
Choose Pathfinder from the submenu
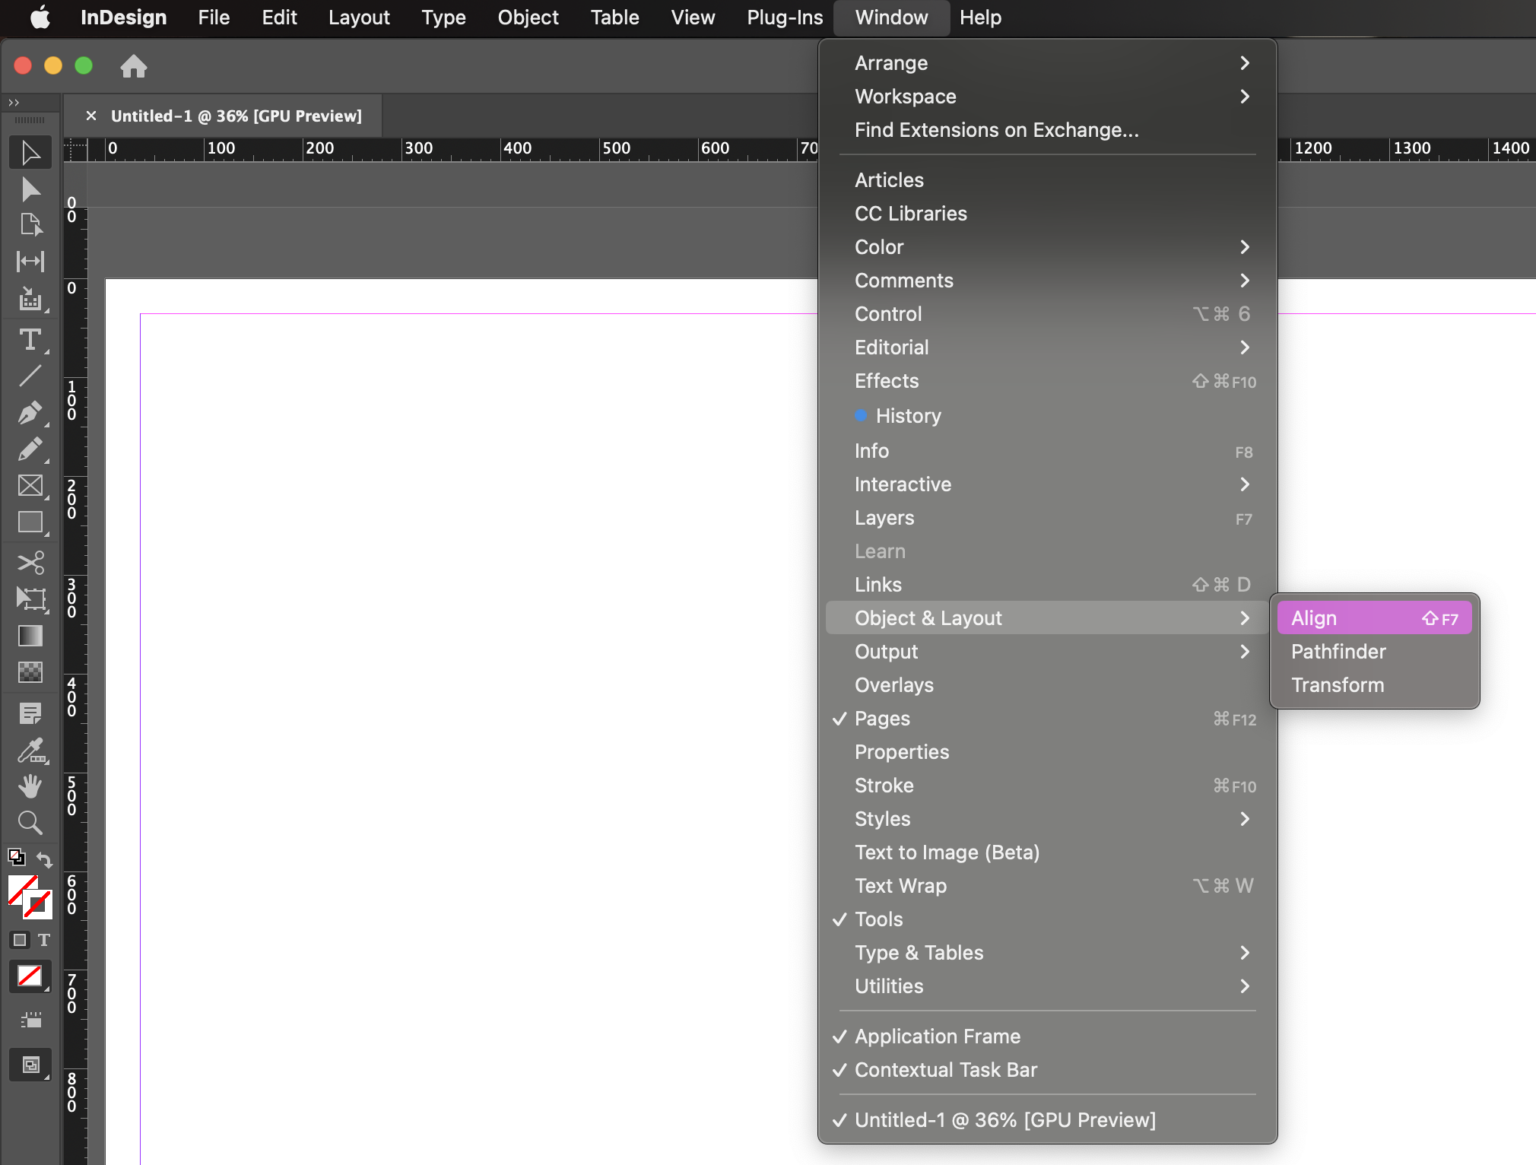click(x=1338, y=651)
